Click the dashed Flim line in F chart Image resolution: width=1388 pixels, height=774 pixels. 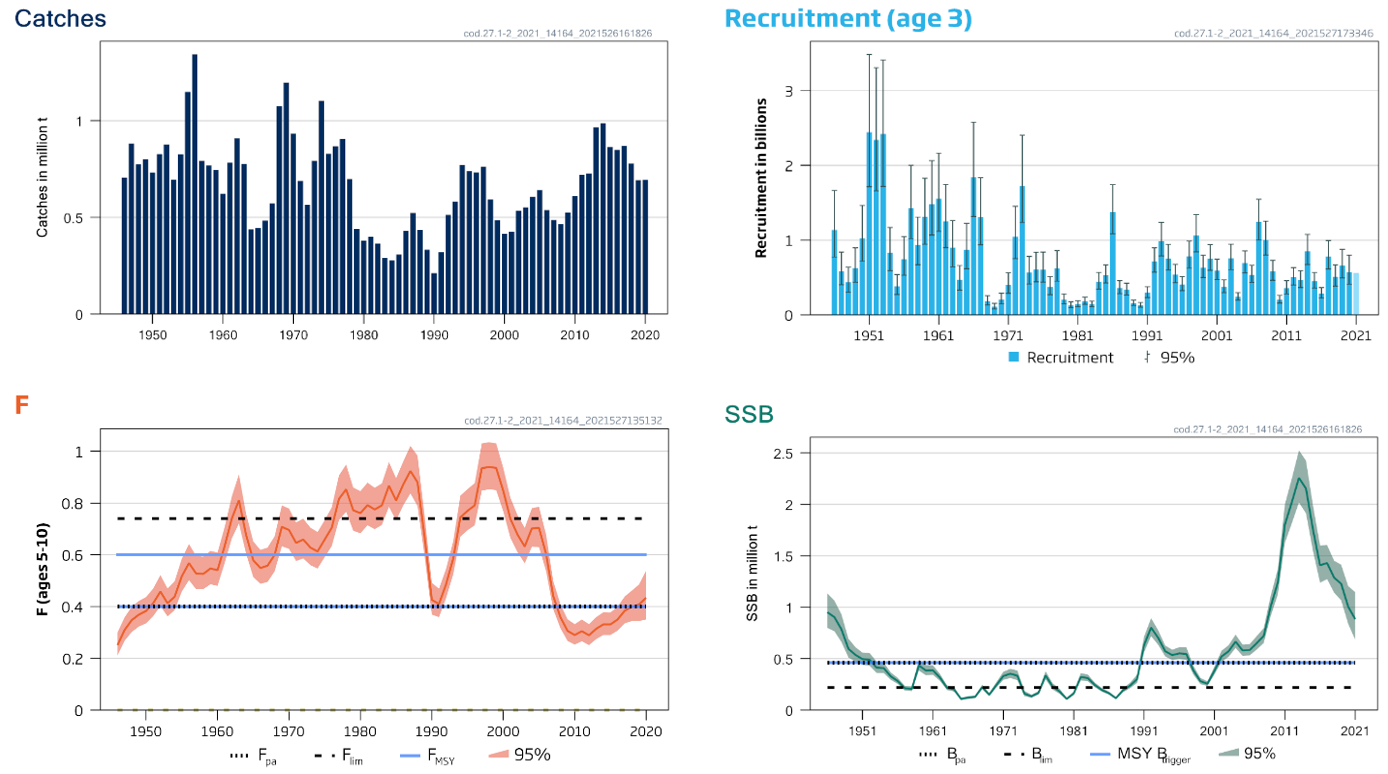coord(380,518)
